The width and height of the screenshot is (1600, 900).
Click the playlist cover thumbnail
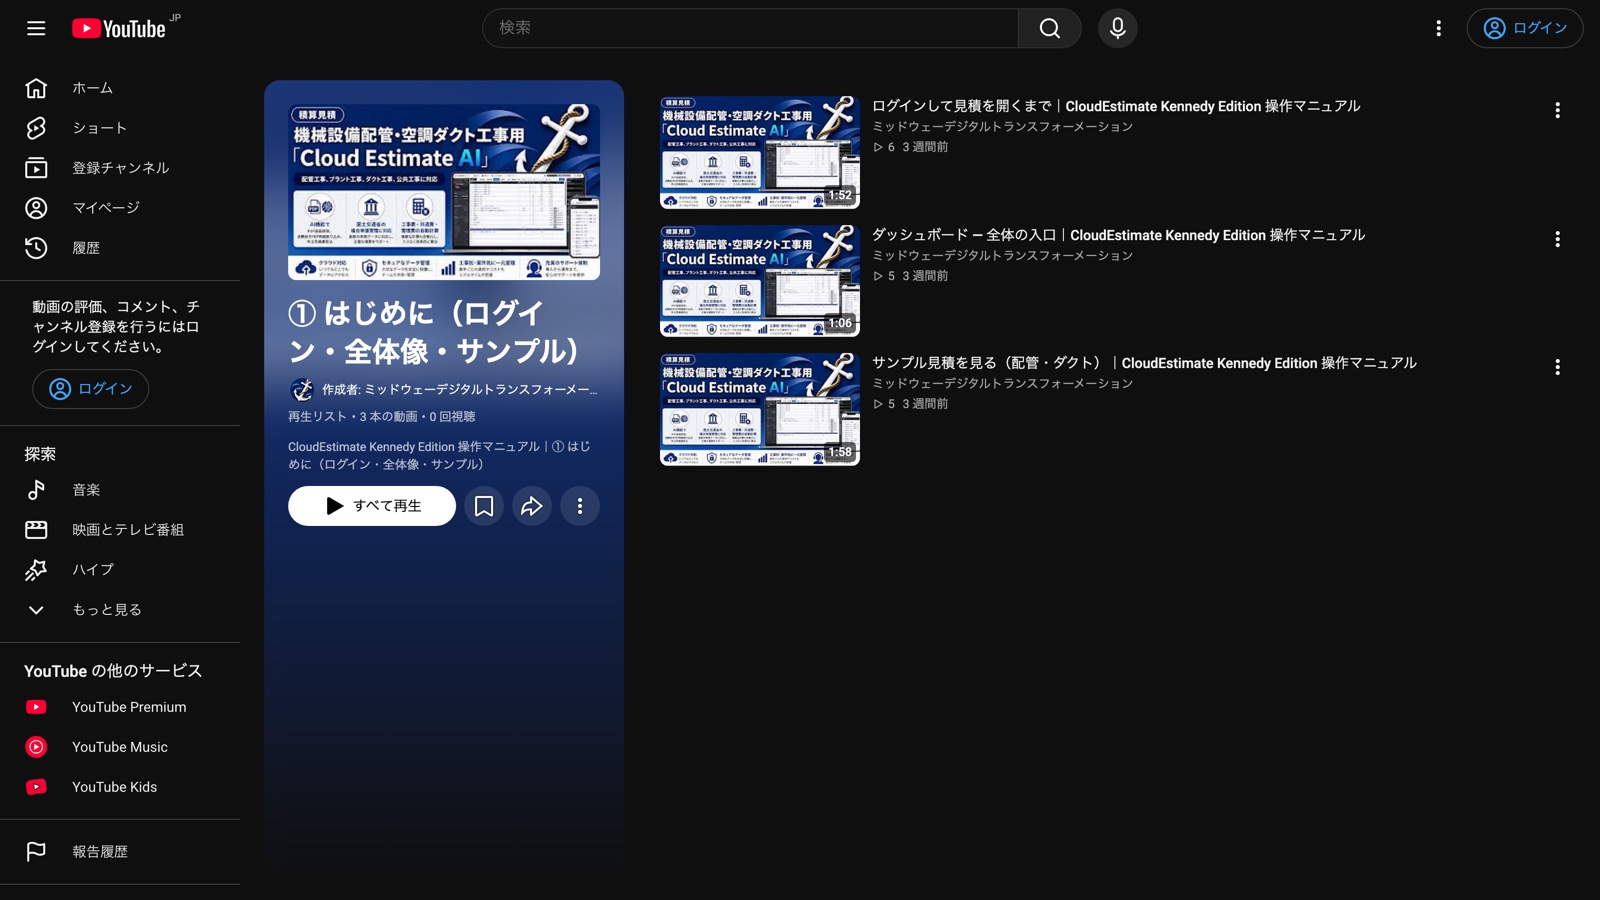[x=444, y=192]
